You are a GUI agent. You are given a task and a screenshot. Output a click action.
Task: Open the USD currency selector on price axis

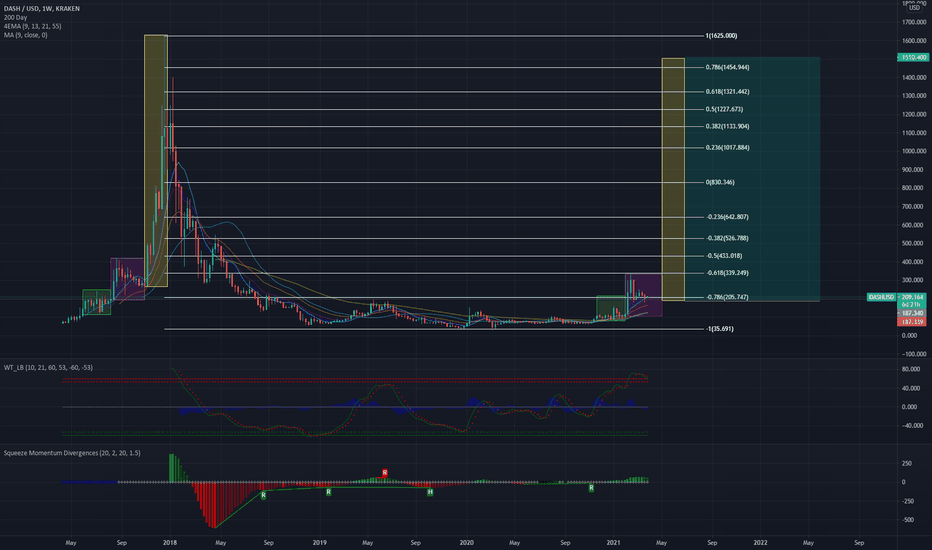point(914,7)
